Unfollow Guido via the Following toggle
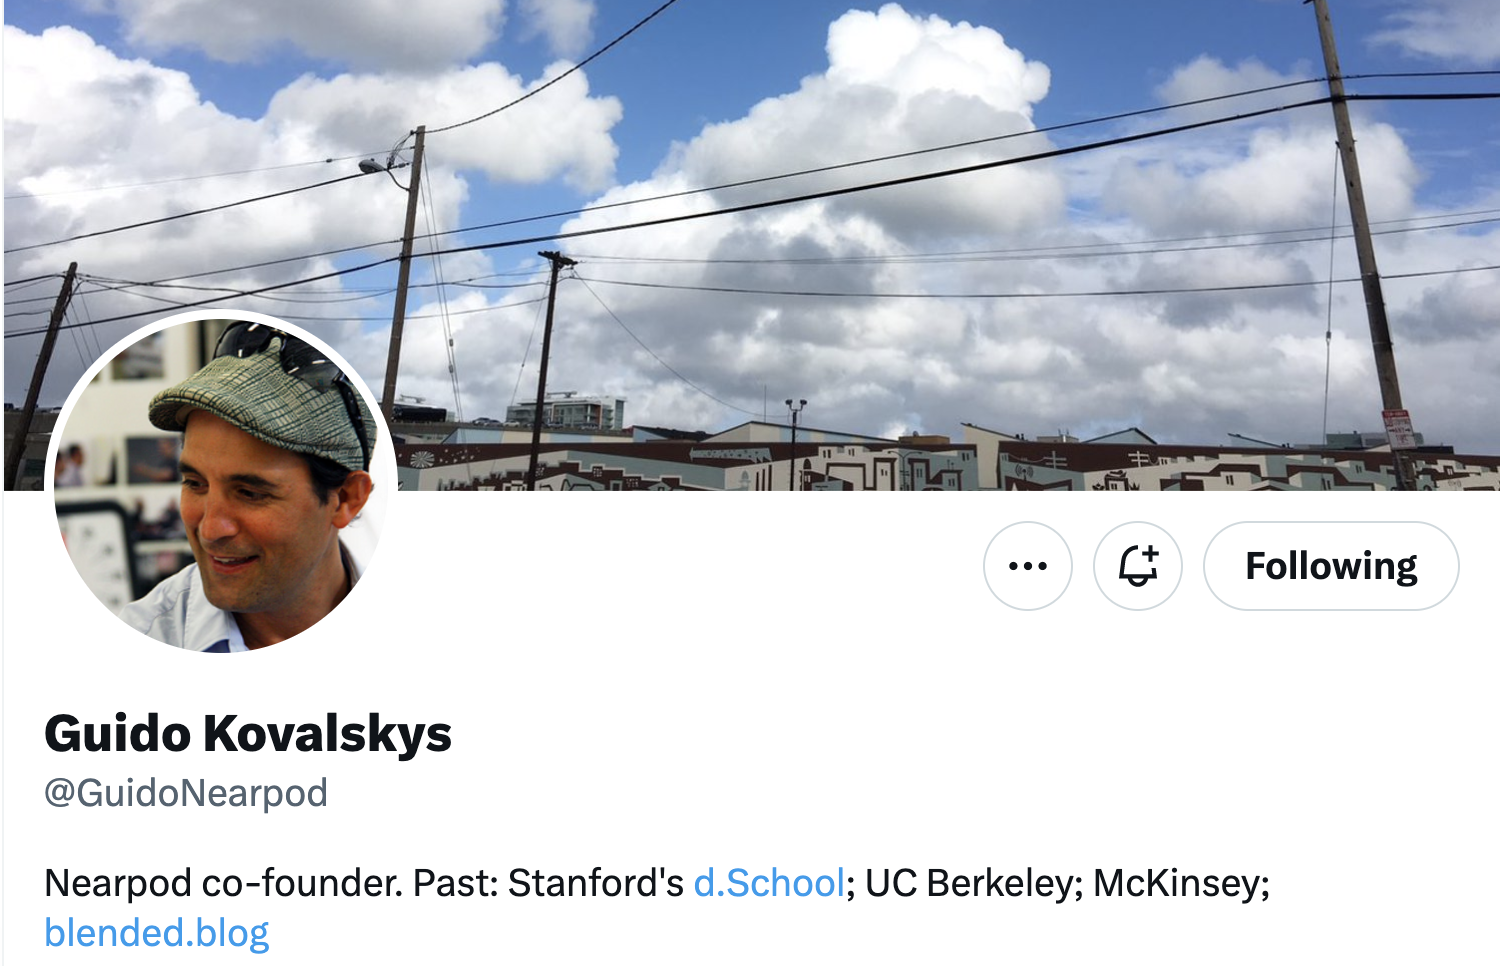The height and width of the screenshot is (966, 1500). 1331,566
